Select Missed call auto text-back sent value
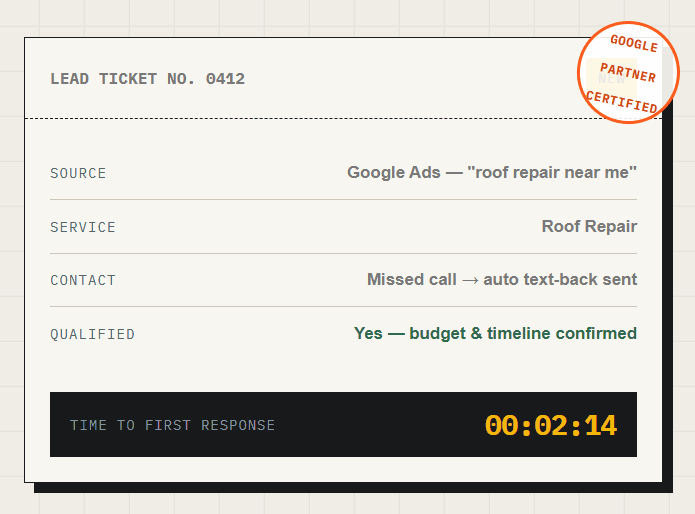This screenshot has height=514, width=695. tap(502, 280)
